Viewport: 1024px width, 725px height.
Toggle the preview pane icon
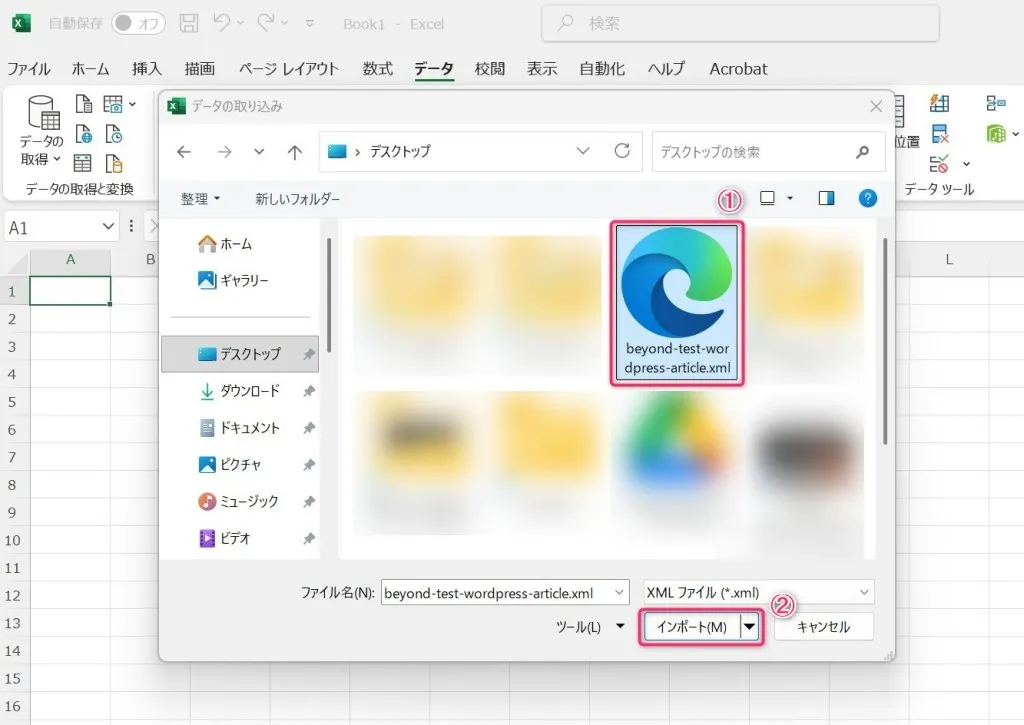[826, 198]
